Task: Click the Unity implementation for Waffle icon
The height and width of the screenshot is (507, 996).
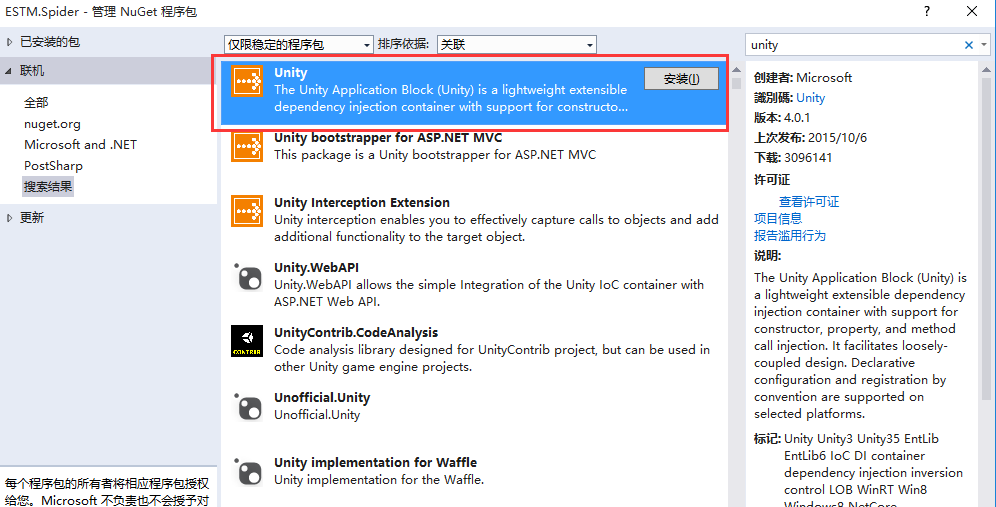Action: point(247,471)
